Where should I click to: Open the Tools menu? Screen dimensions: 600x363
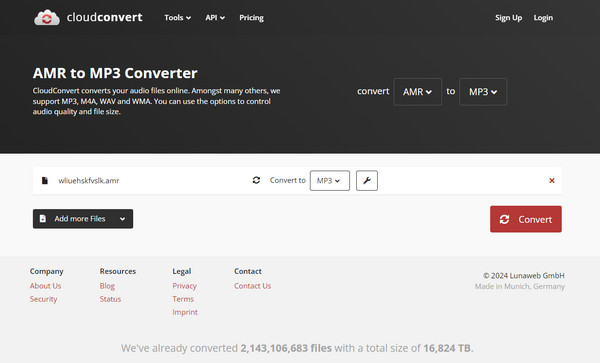tap(178, 18)
